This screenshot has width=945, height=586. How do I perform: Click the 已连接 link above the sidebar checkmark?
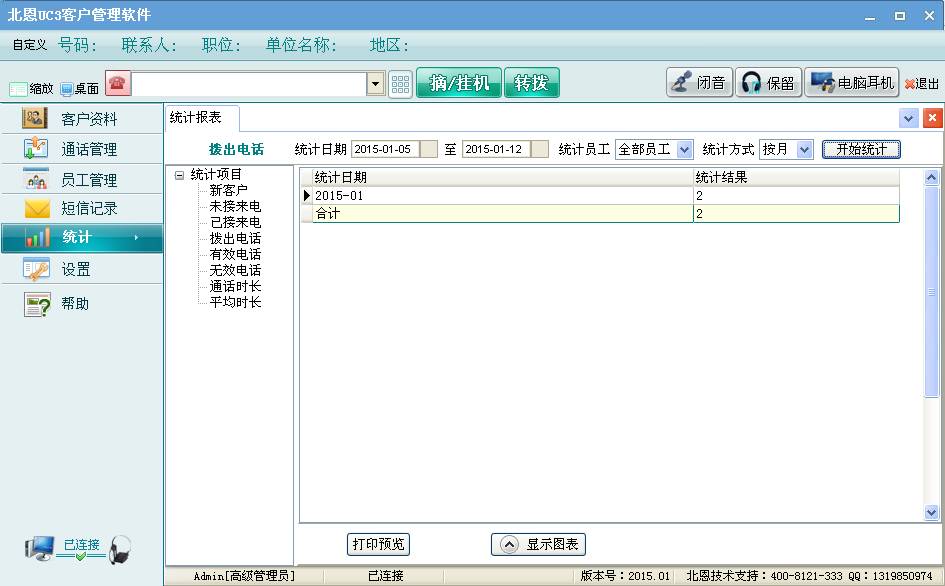coord(82,544)
